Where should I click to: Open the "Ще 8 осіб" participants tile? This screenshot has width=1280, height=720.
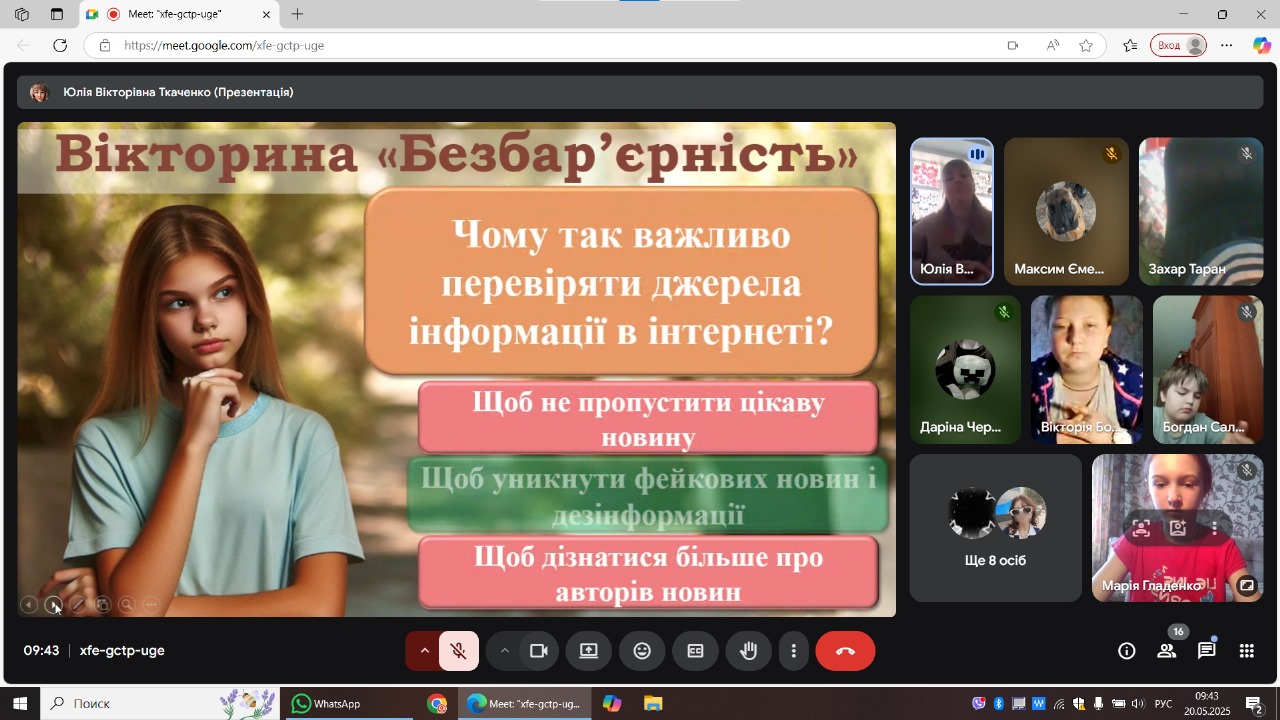(995, 528)
